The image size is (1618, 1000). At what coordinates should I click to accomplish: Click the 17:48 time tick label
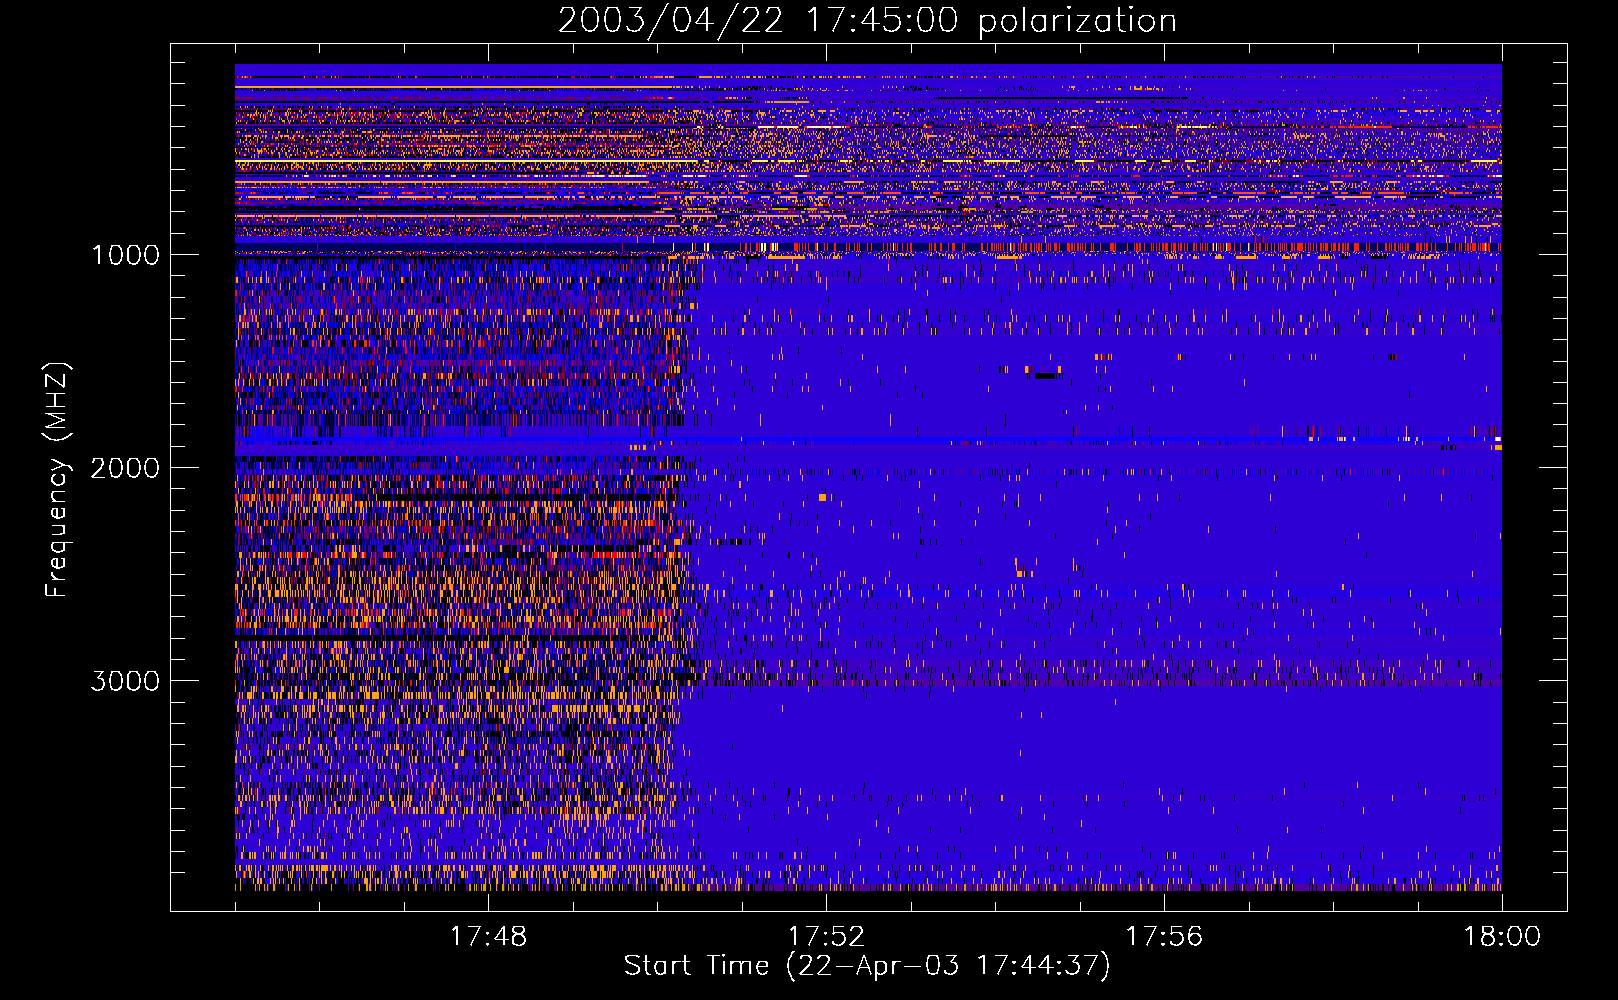click(x=488, y=937)
